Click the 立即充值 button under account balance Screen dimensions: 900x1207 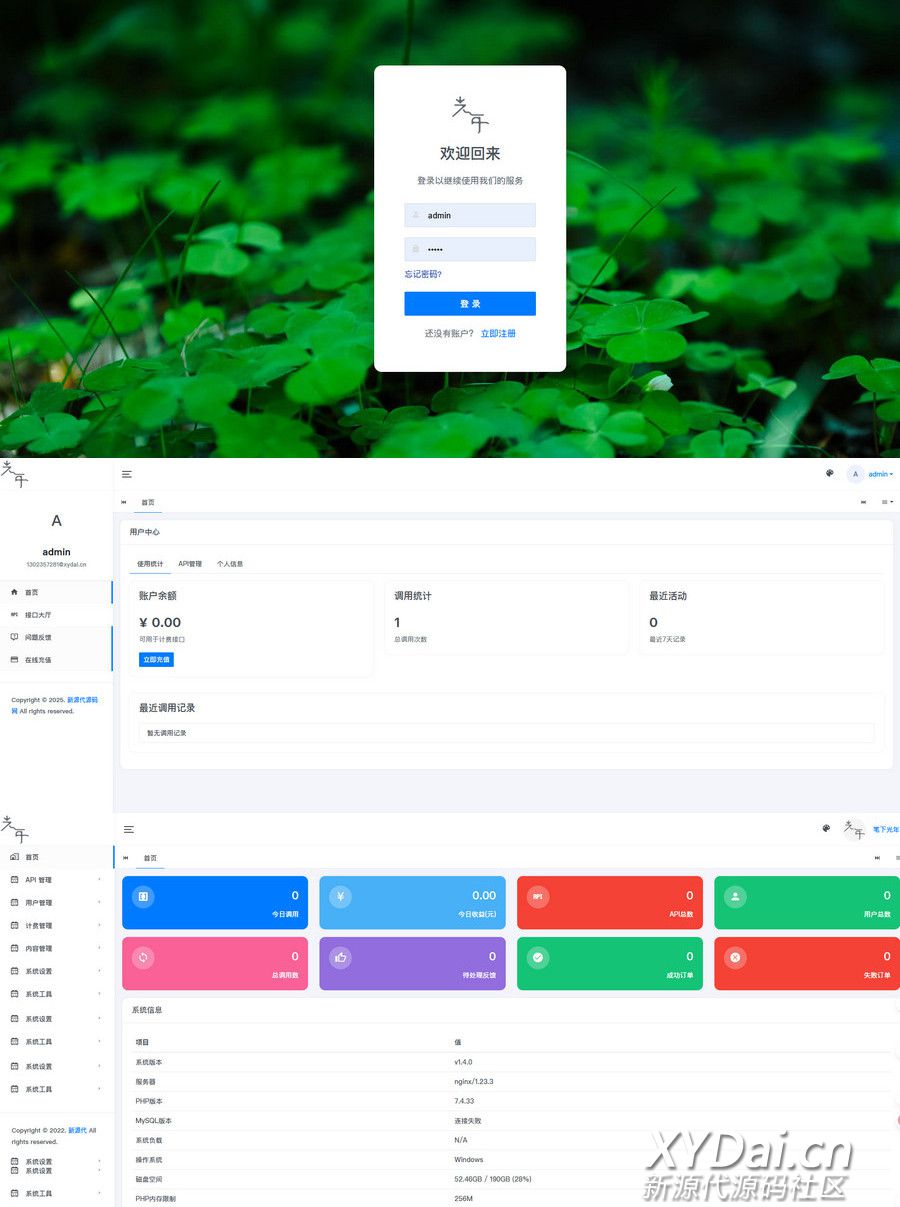[156, 660]
